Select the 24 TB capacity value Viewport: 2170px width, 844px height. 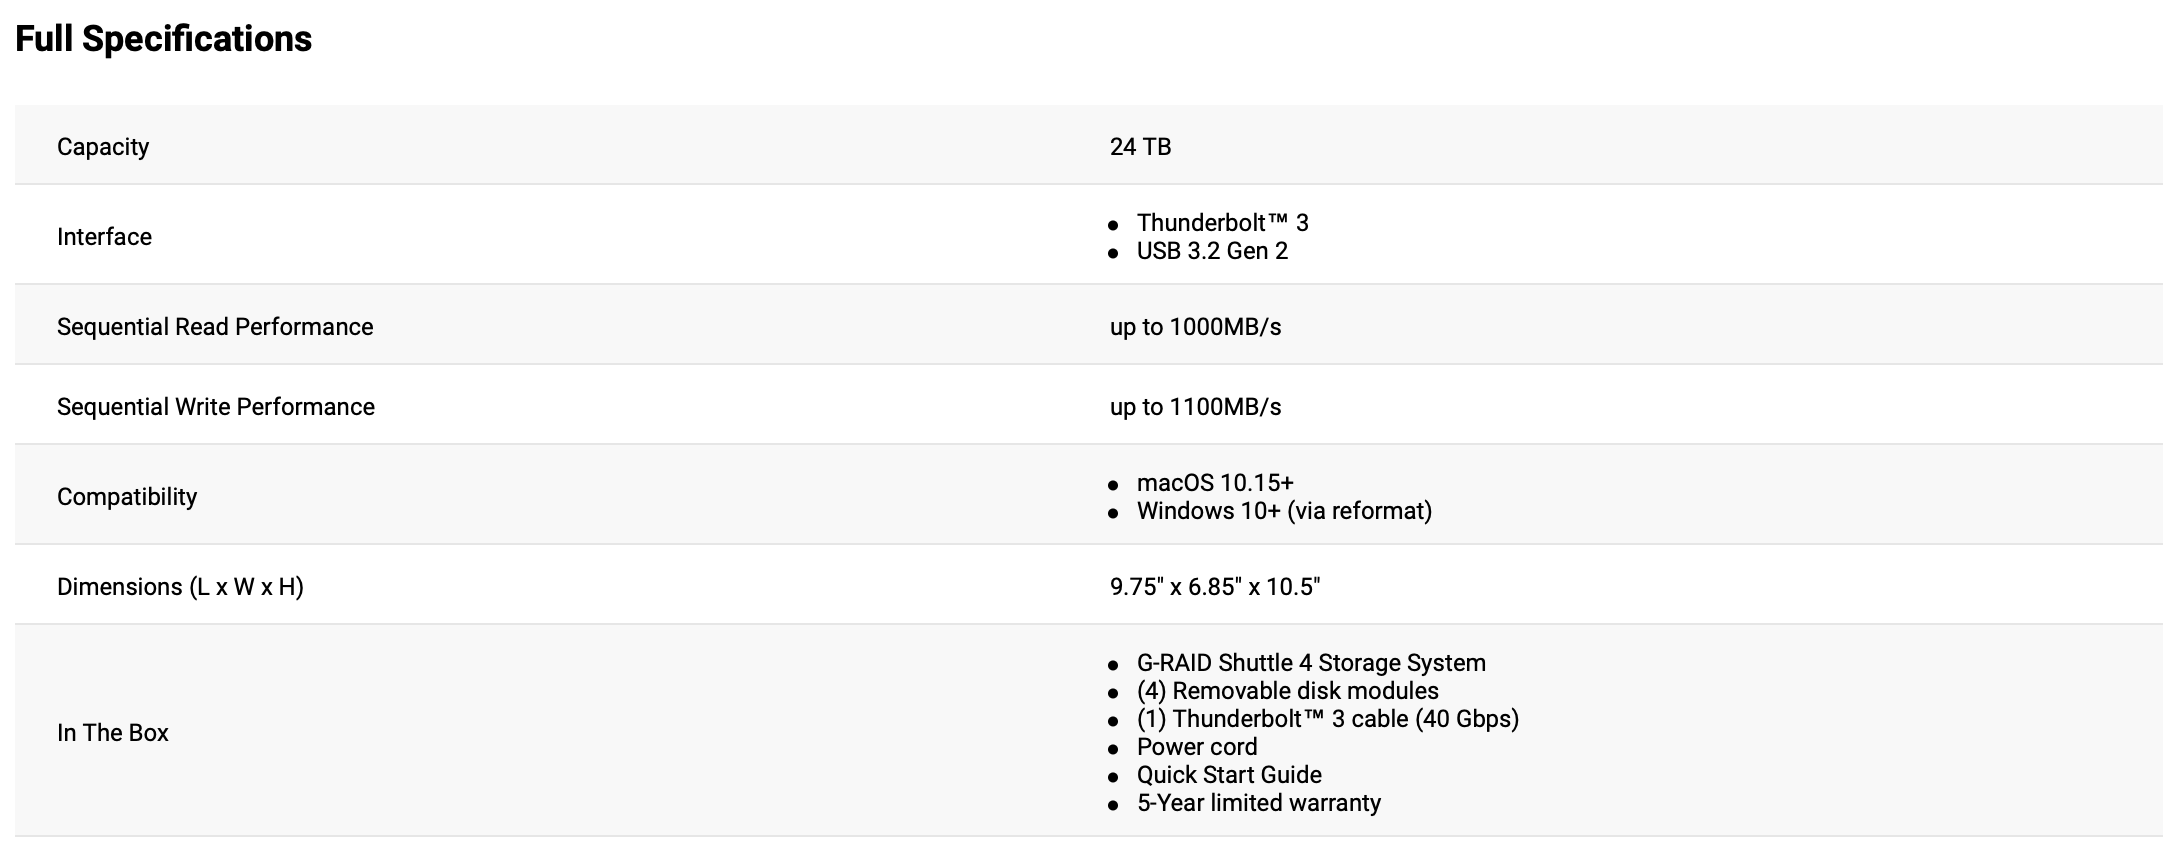1140,147
